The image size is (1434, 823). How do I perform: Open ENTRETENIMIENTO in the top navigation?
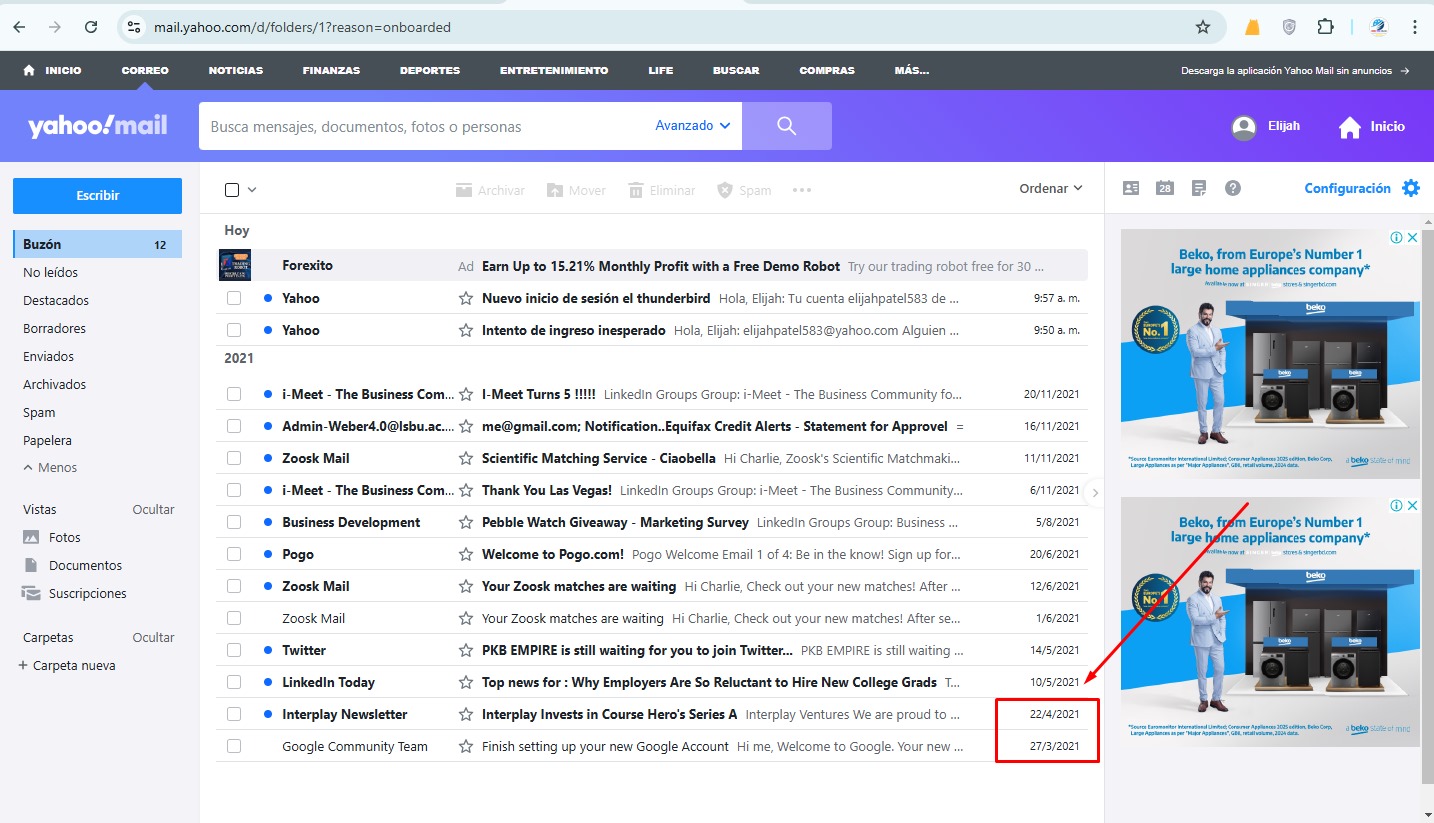(554, 71)
